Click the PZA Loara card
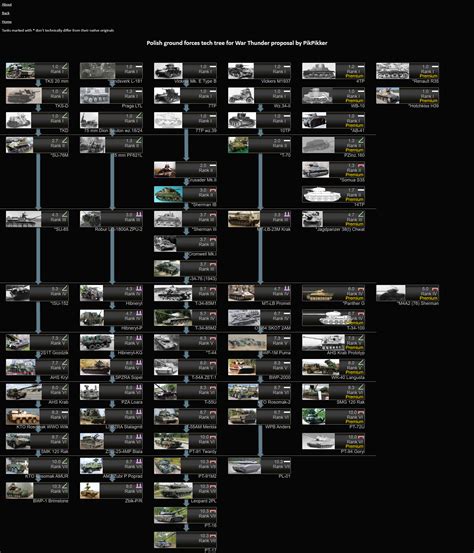The width and height of the screenshot is (474, 553). 111,392
